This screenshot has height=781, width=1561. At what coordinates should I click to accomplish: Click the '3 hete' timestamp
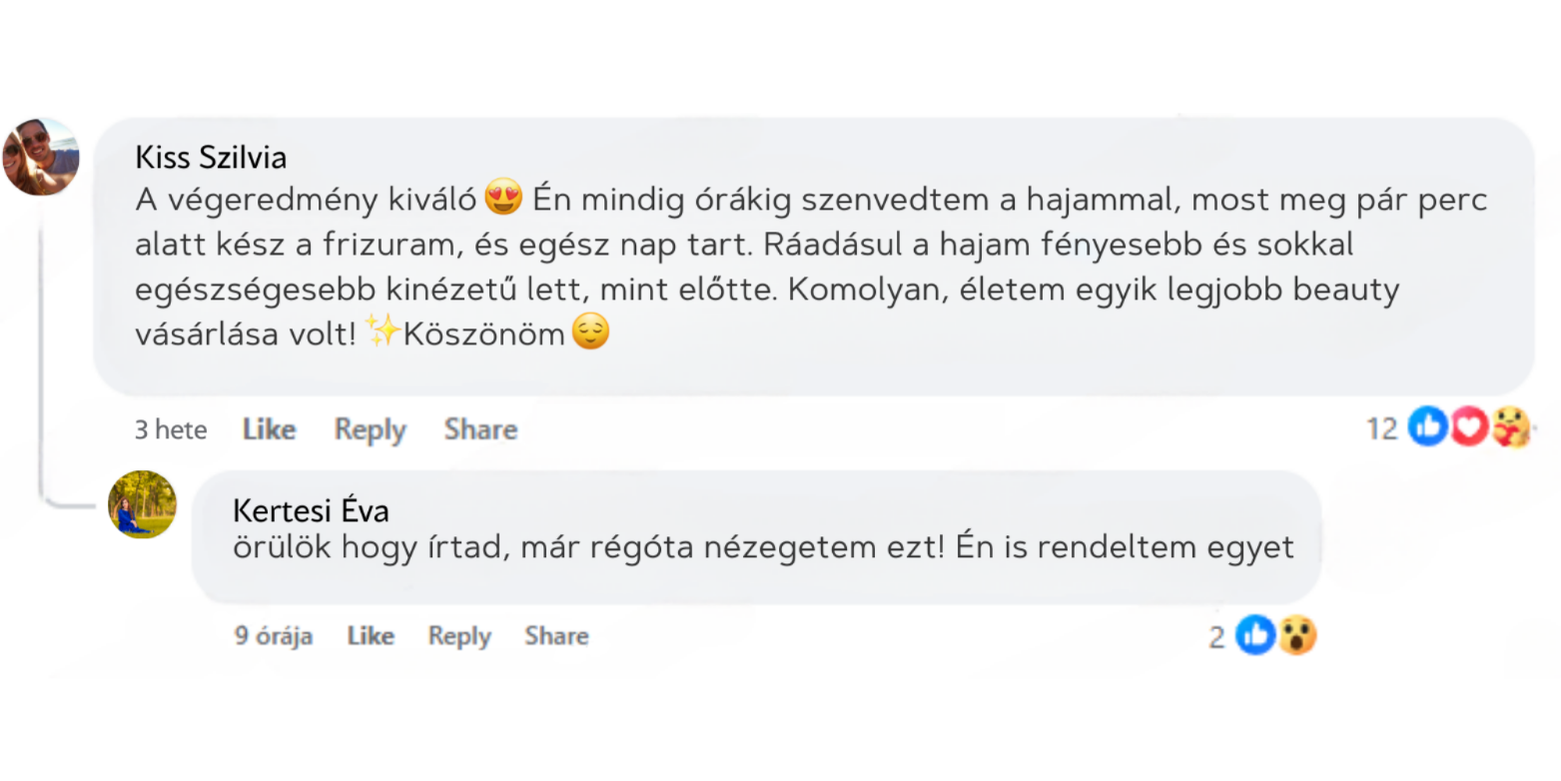click(x=171, y=430)
